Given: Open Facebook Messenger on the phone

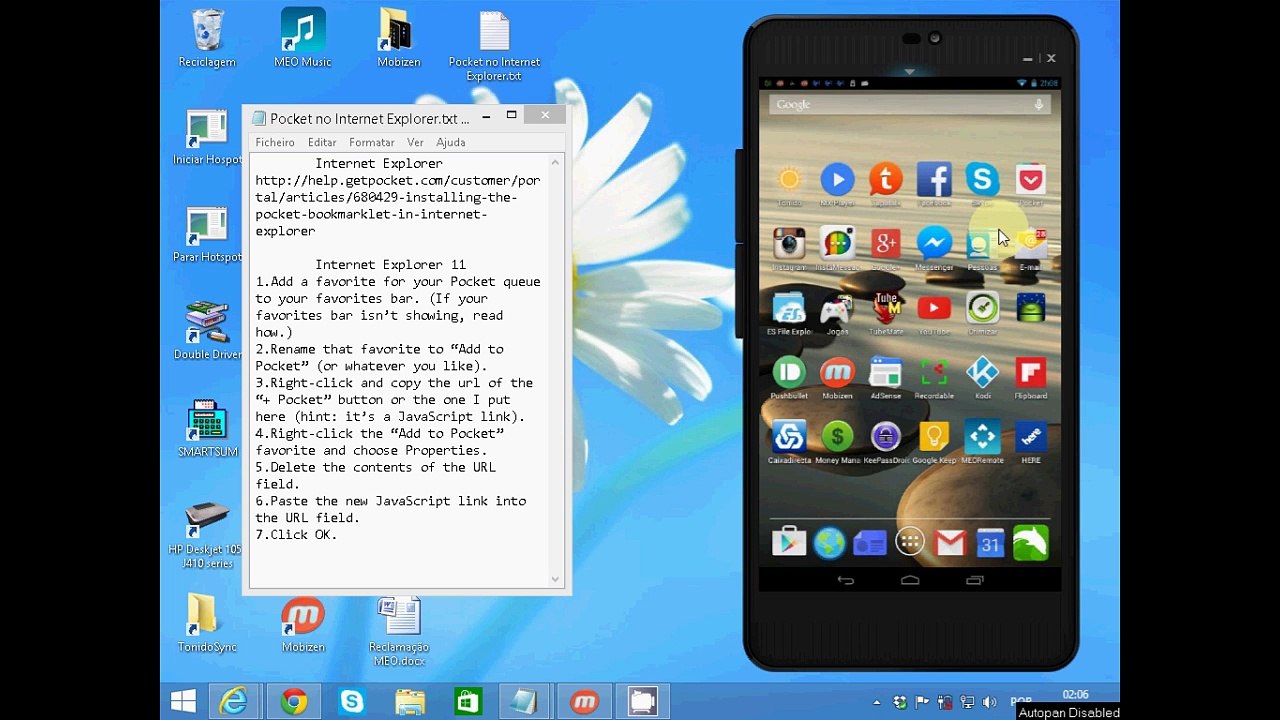Looking at the screenshot, I should coord(934,243).
